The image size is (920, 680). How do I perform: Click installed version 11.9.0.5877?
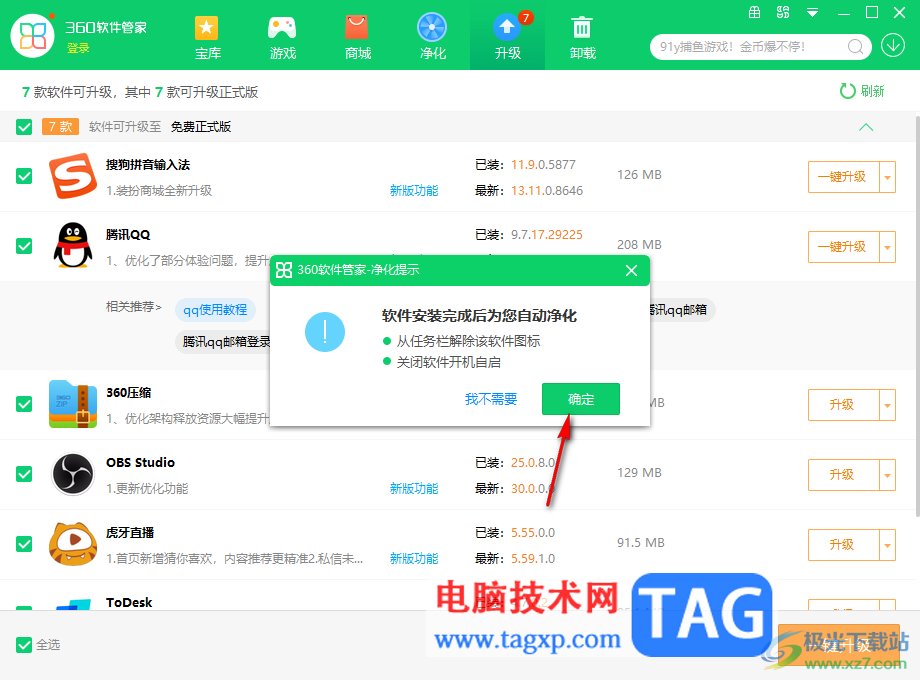(x=543, y=165)
